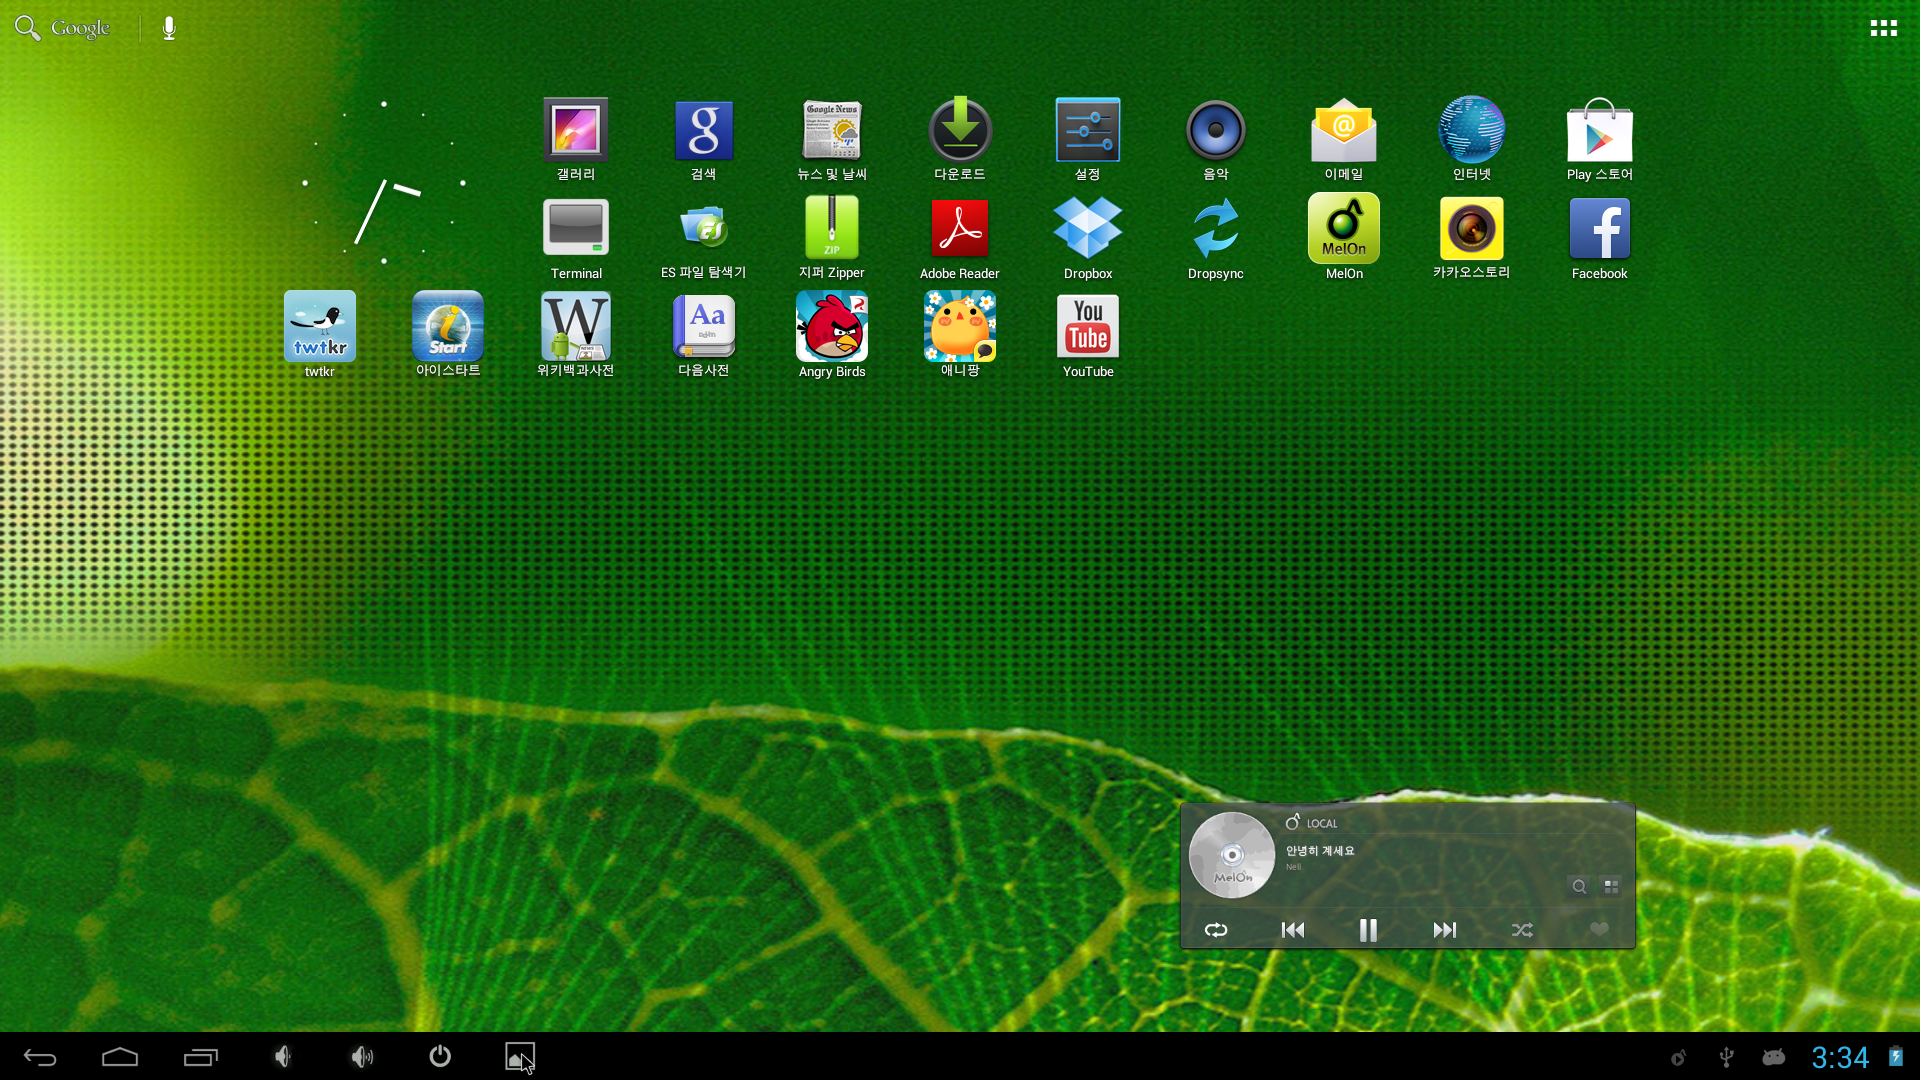Open the all apps drawer grid
This screenshot has height=1080, width=1920.
coord(1884,28)
